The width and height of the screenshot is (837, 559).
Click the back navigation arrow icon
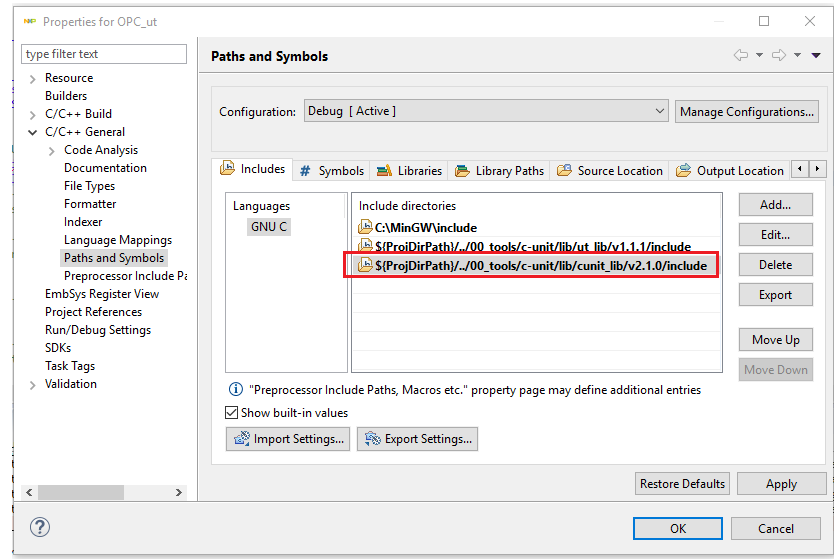[x=741, y=56]
